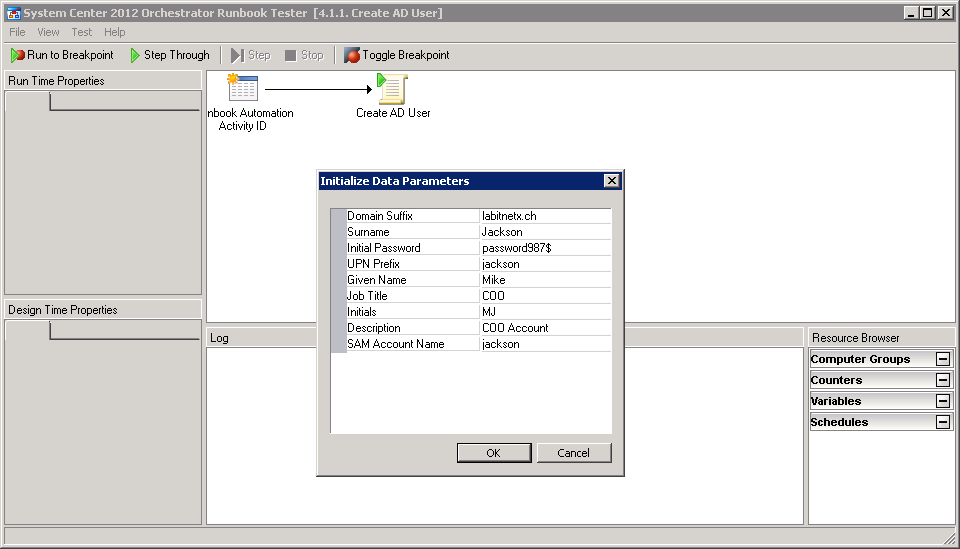The height and width of the screenshot is (549, 960).
Task: Collapse the Variables section
Action: [x=942, y=401]
